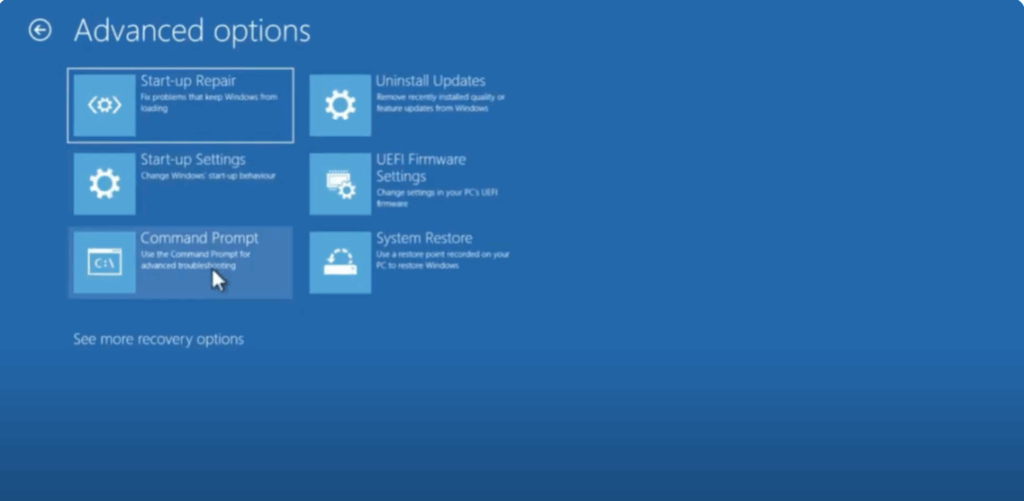Open the Start-up Settings title
This screenshot has height=501, width=1024.
click(x=192, y=159)
